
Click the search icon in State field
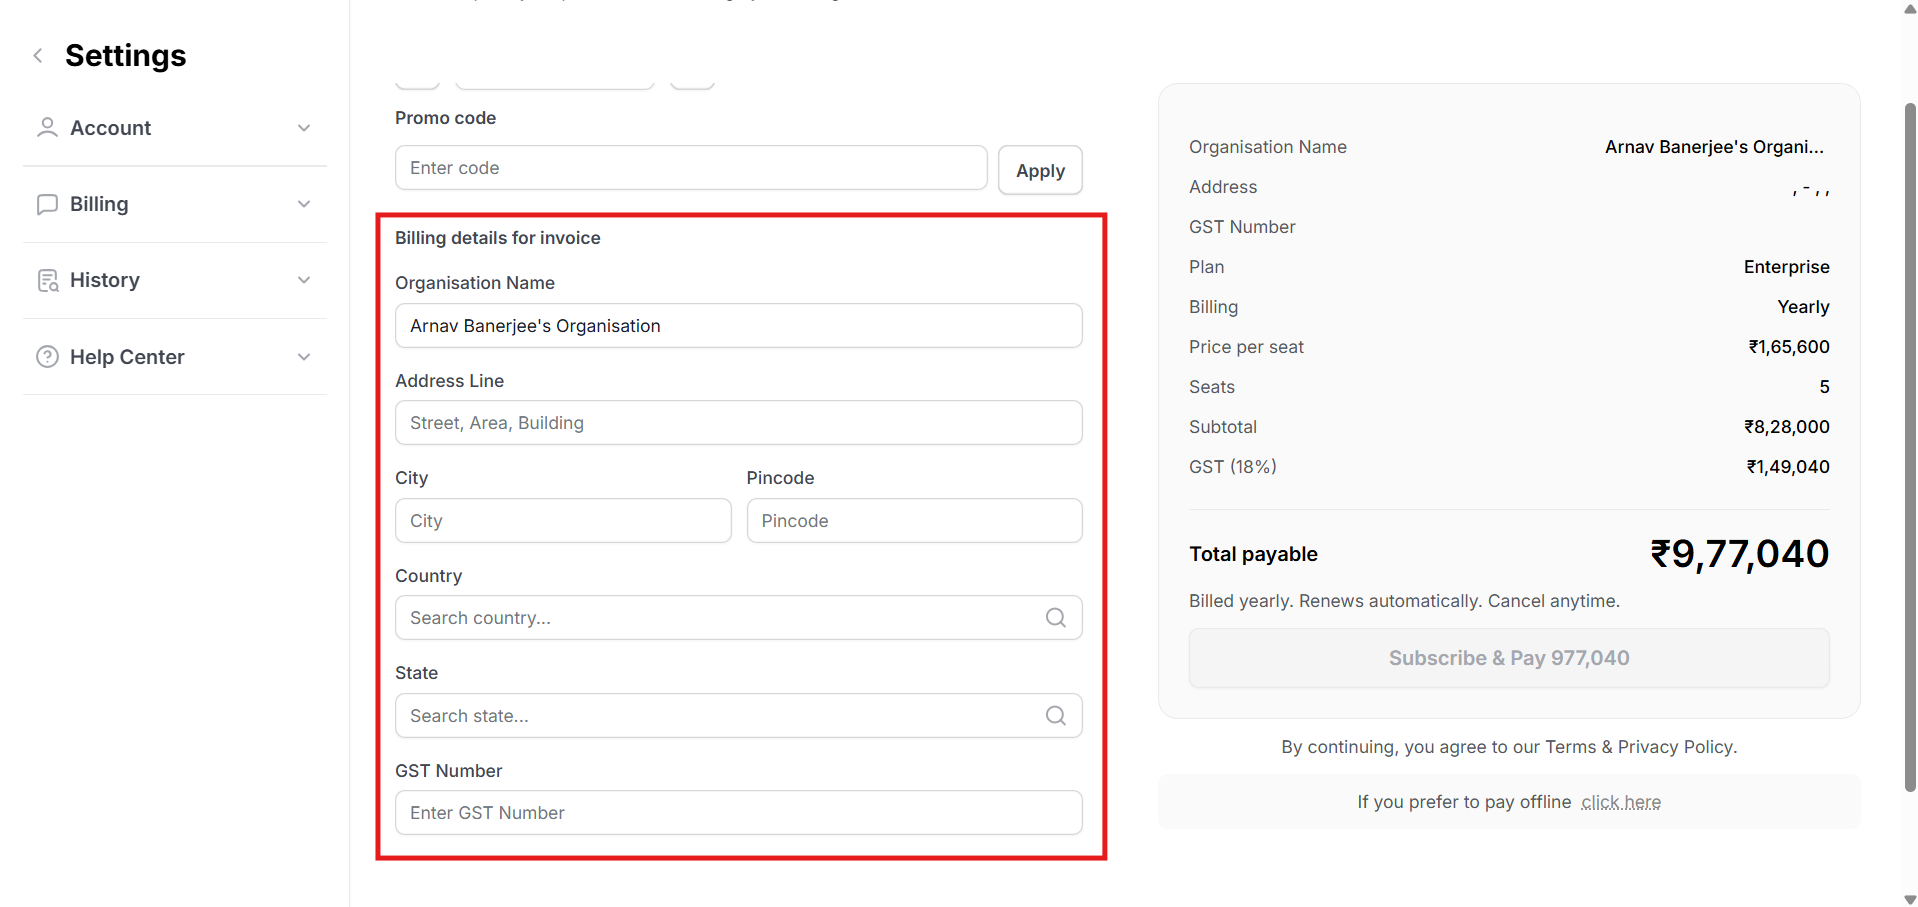point(1055,716)
